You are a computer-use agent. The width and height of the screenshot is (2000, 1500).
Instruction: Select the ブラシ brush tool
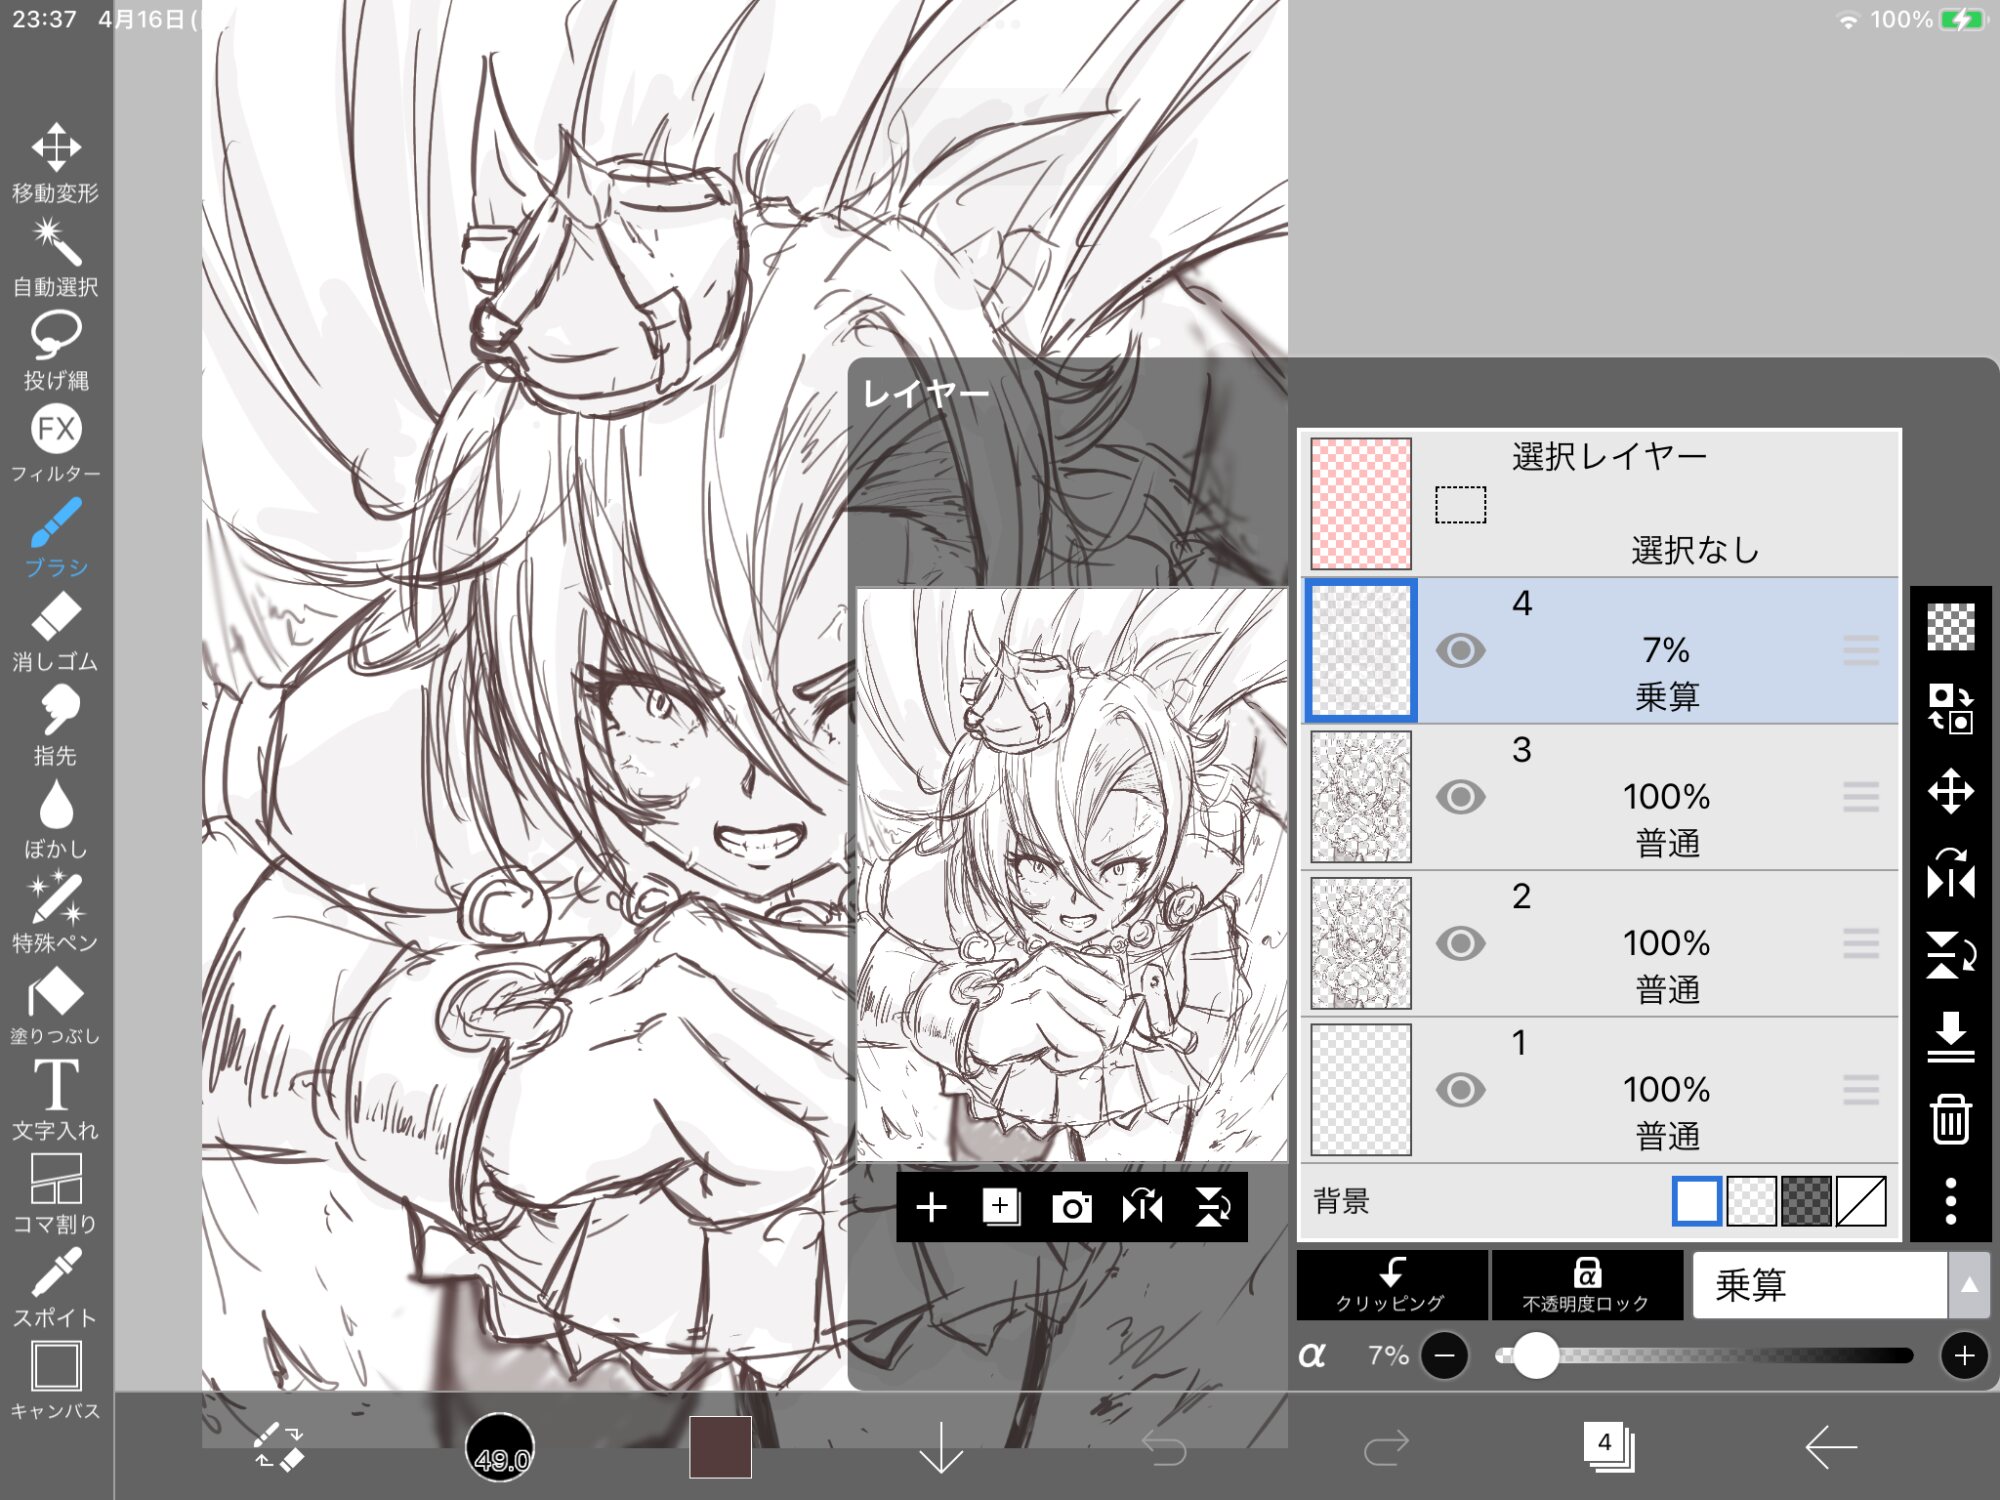56,538
